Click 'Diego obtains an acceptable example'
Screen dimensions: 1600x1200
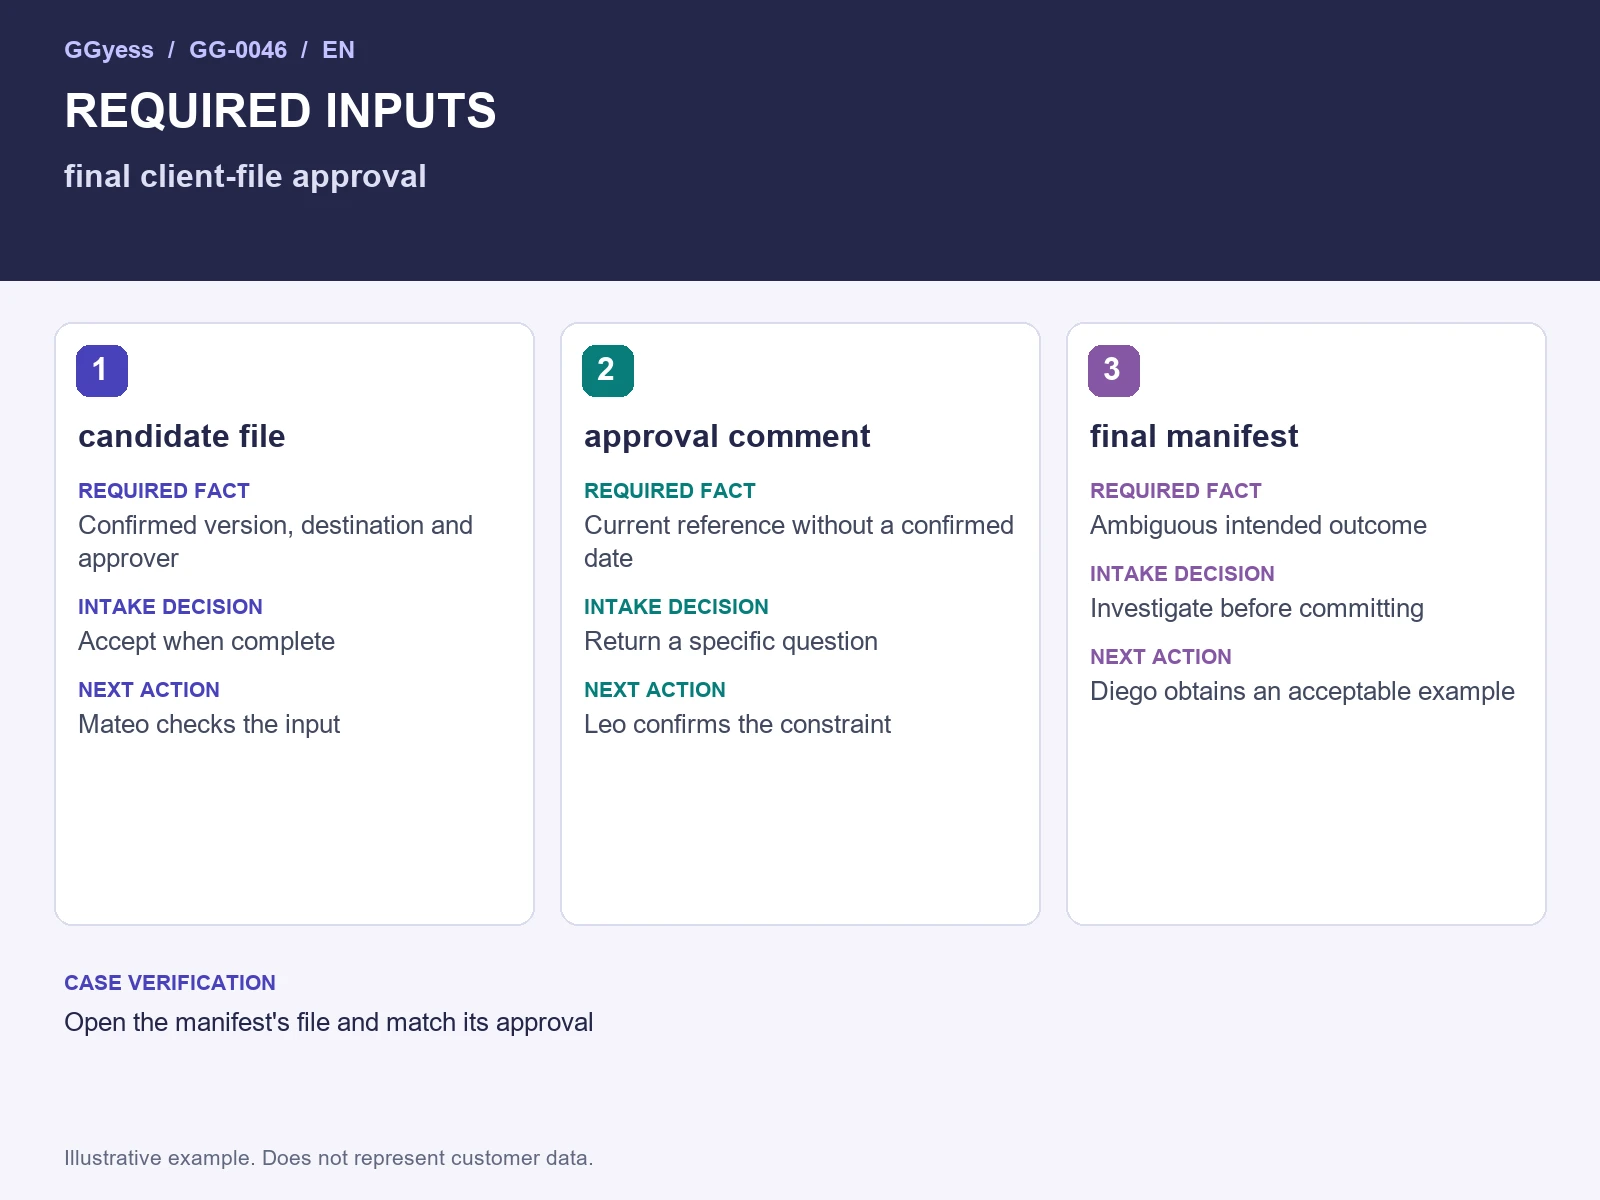(1302, 692)
